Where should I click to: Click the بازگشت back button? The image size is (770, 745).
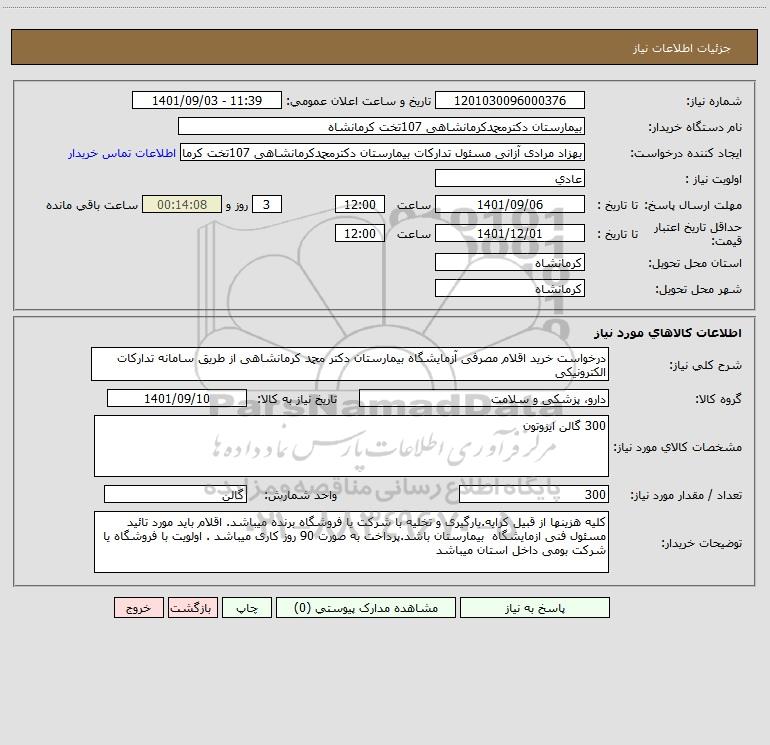tap(192, 607)
